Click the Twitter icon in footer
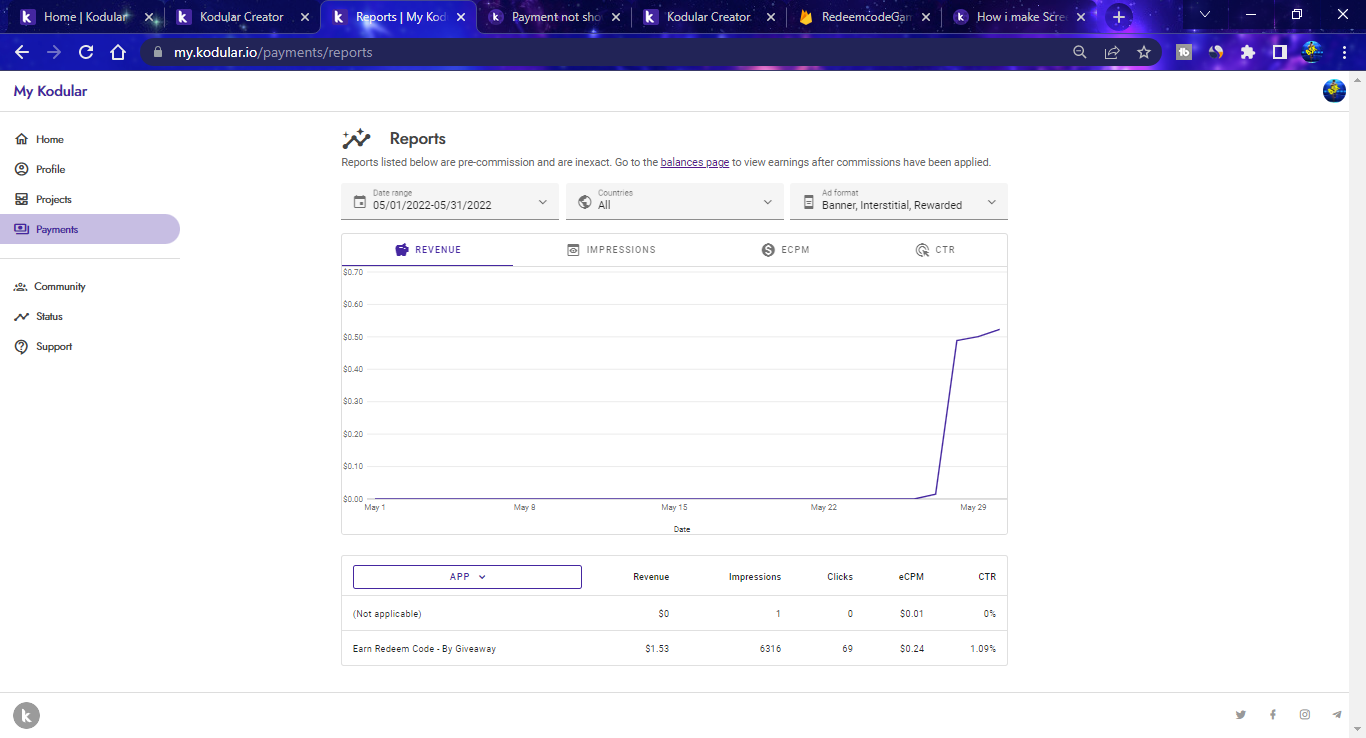This screenshot has height=738, width=1366. (1241, 715)
